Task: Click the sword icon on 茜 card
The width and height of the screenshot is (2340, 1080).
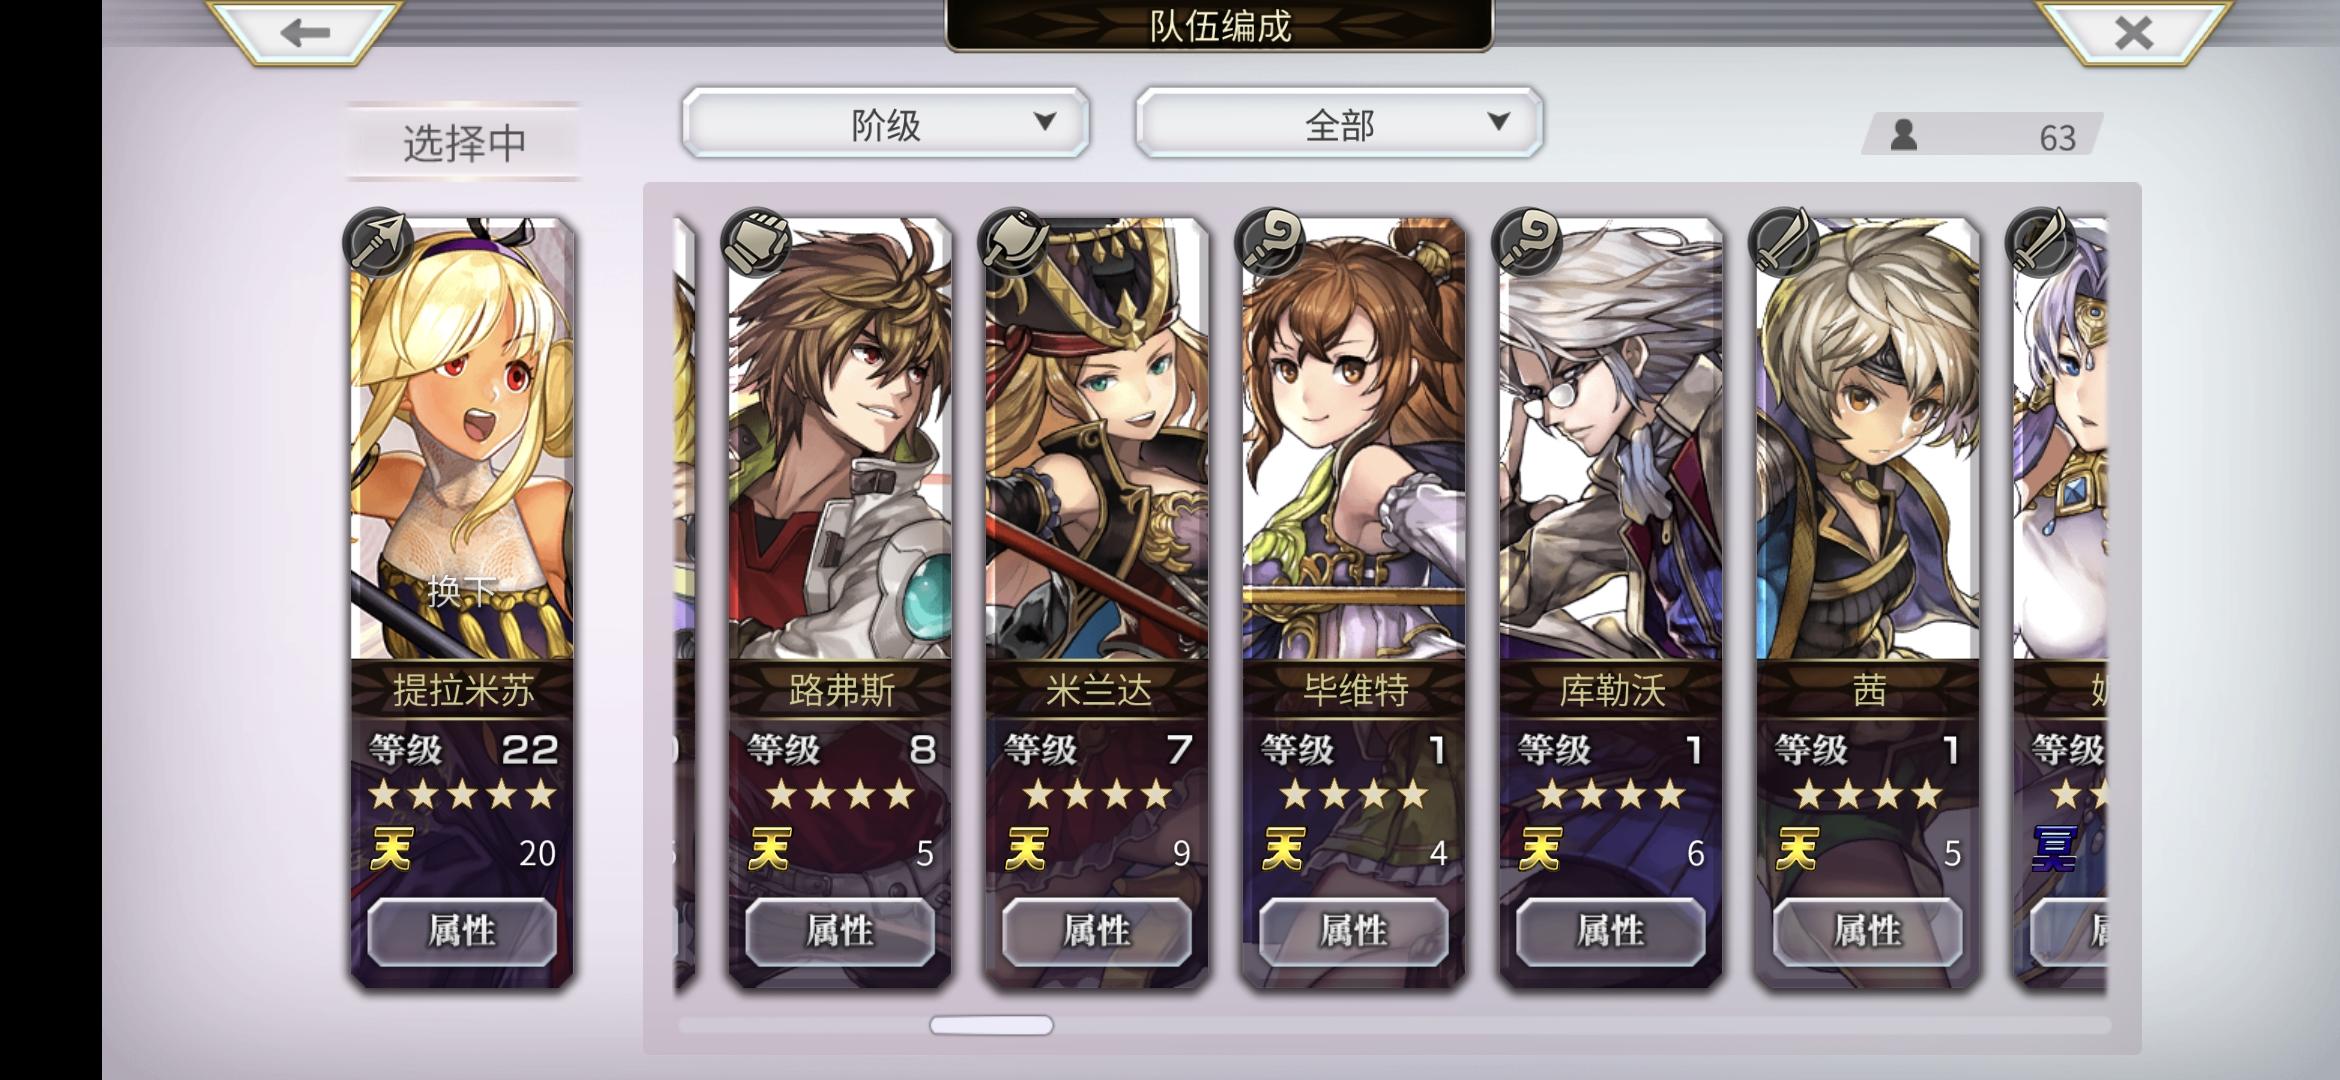Action: (1784, 243)
